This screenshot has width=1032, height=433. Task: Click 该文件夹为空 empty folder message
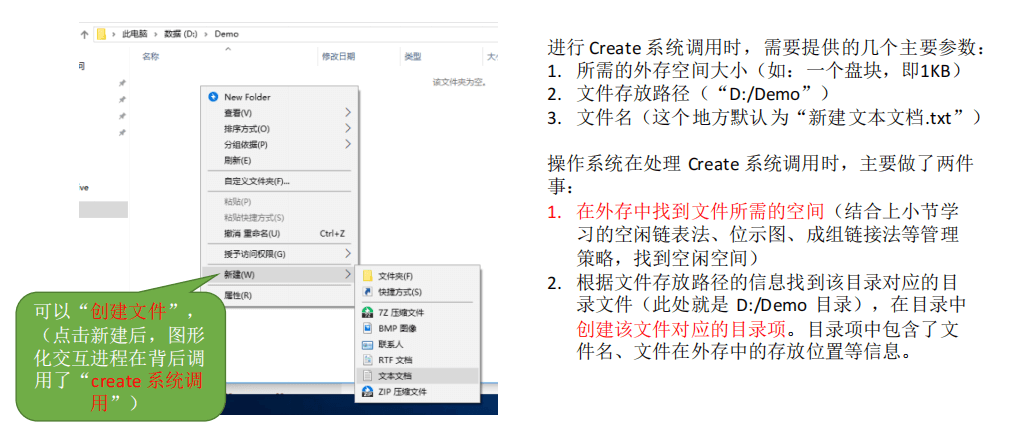458,82
